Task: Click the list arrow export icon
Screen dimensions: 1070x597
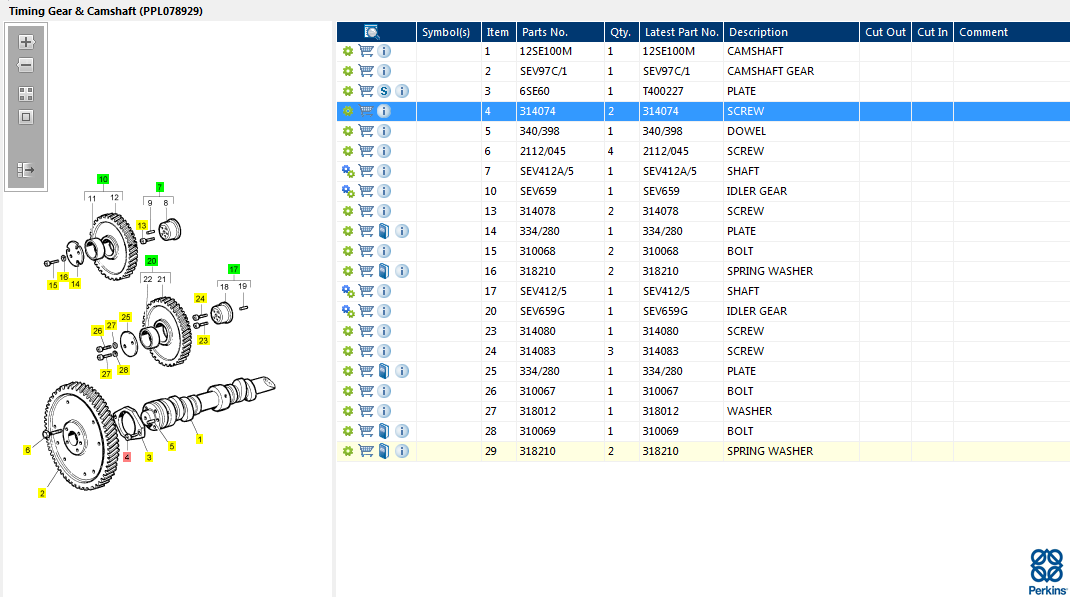Action: [26, 171]
